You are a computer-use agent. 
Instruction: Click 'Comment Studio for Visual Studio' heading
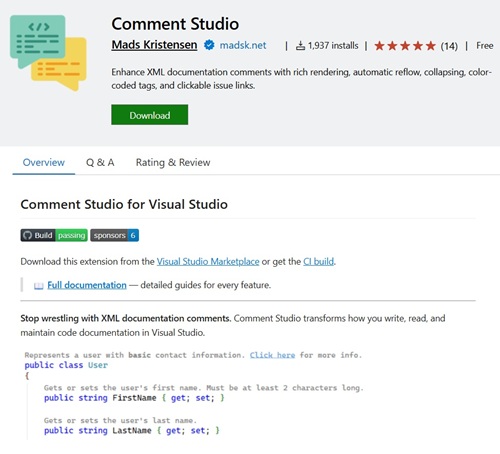coord(124,204)
